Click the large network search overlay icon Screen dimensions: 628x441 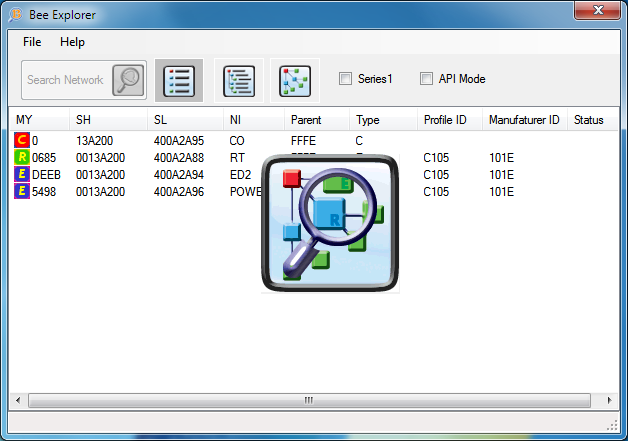coord(330,223)
